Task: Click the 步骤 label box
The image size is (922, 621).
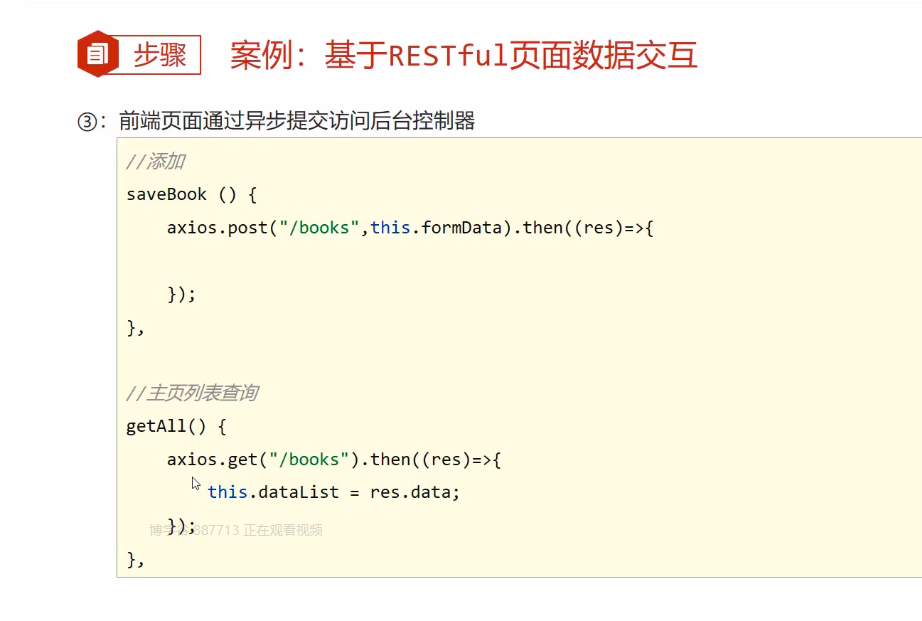Action: [160, 55]
